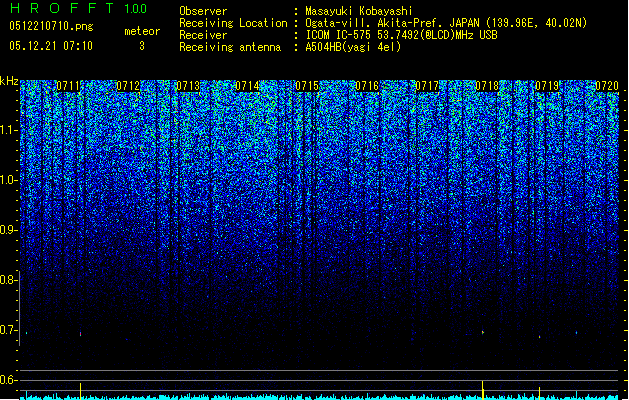Click the HROFFT 1.0.0 title text
The image size is (629, 400).
pyautogui.click(x=79, y=8)
